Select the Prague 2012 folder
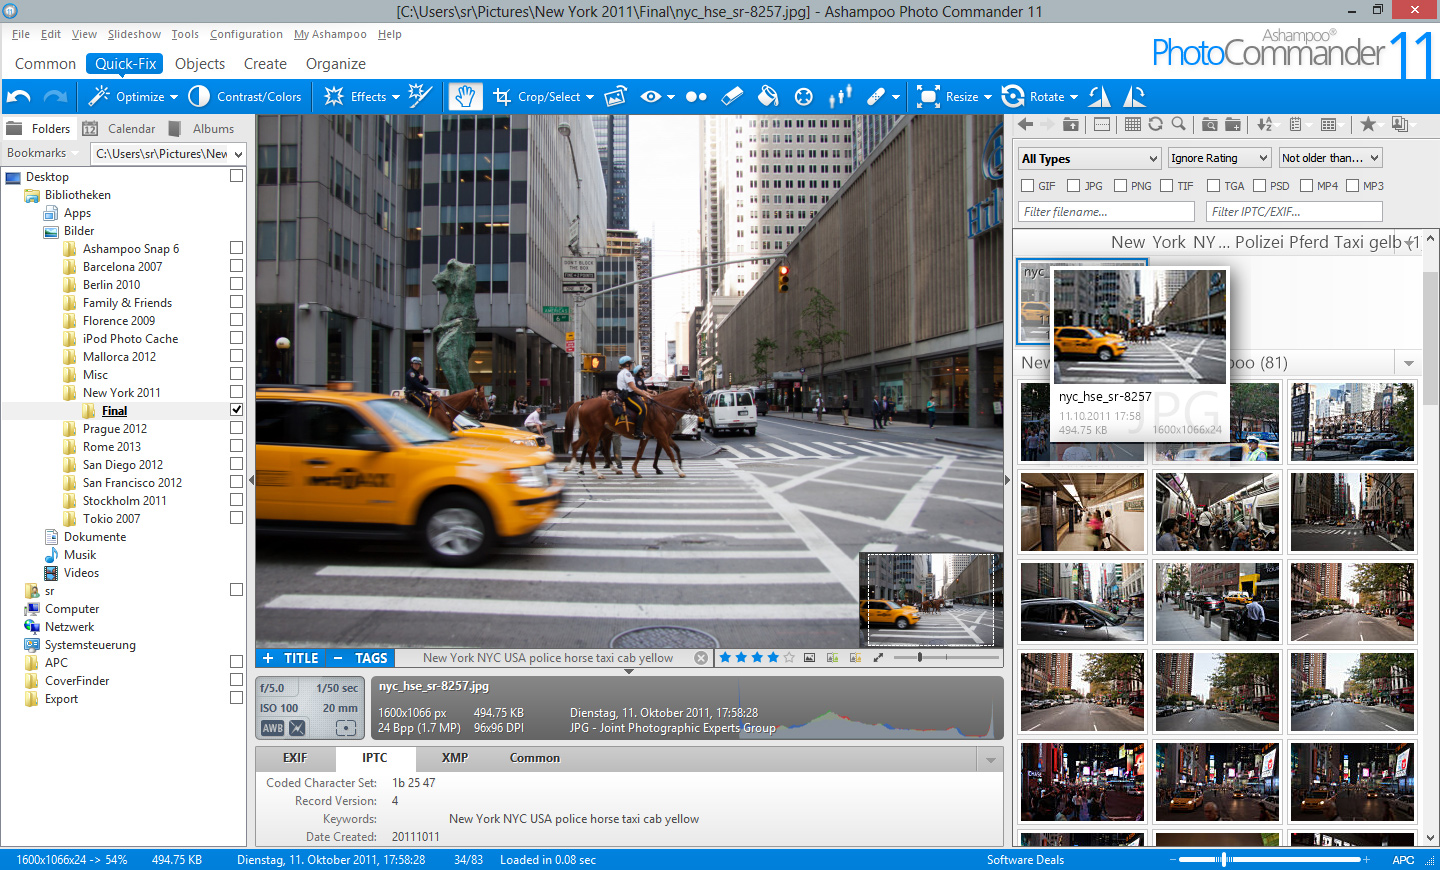This screenshot has height=870, width=1440. tap(115, 429)
